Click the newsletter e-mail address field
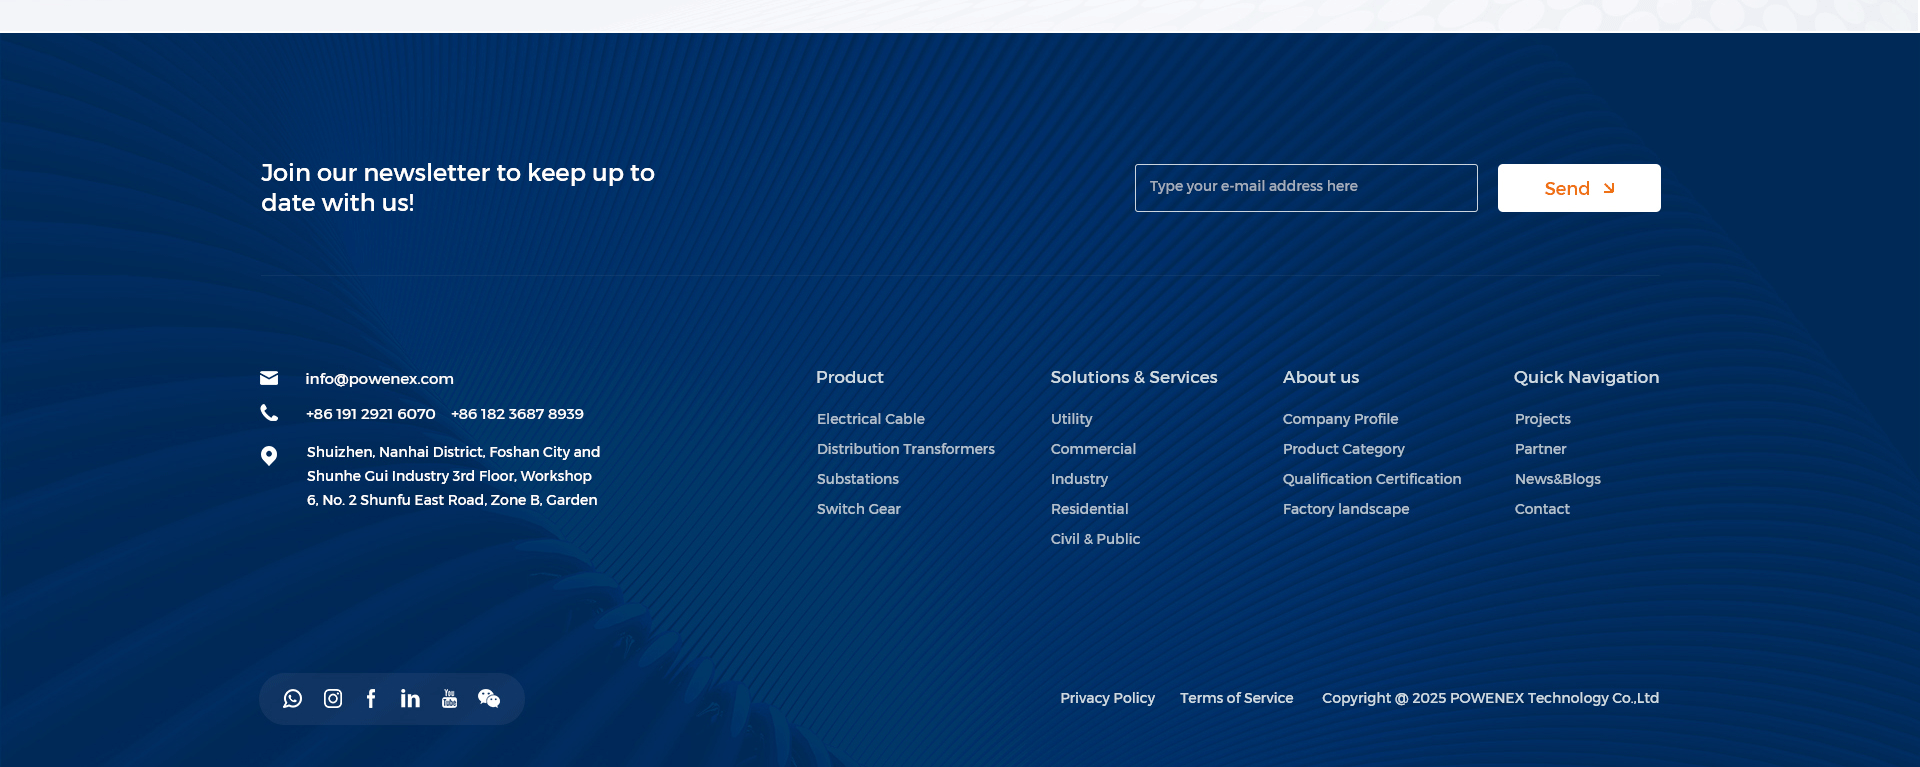 click(x=1305, y=188)
